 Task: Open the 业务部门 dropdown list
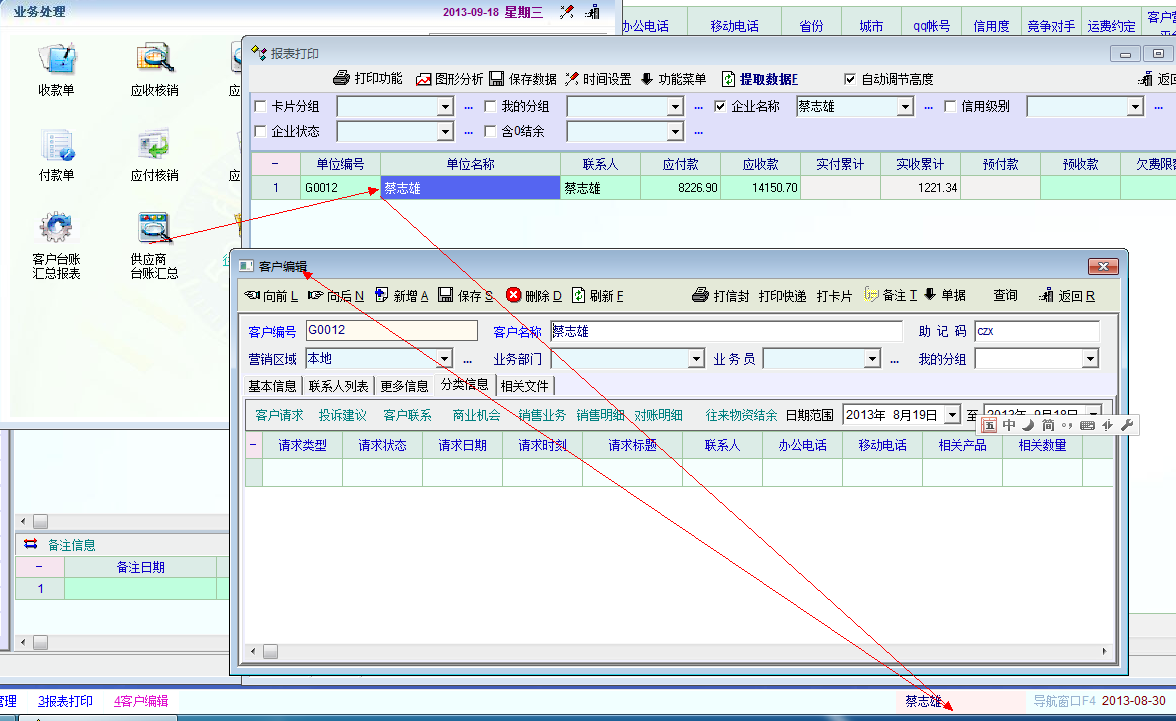click(696, 359)
